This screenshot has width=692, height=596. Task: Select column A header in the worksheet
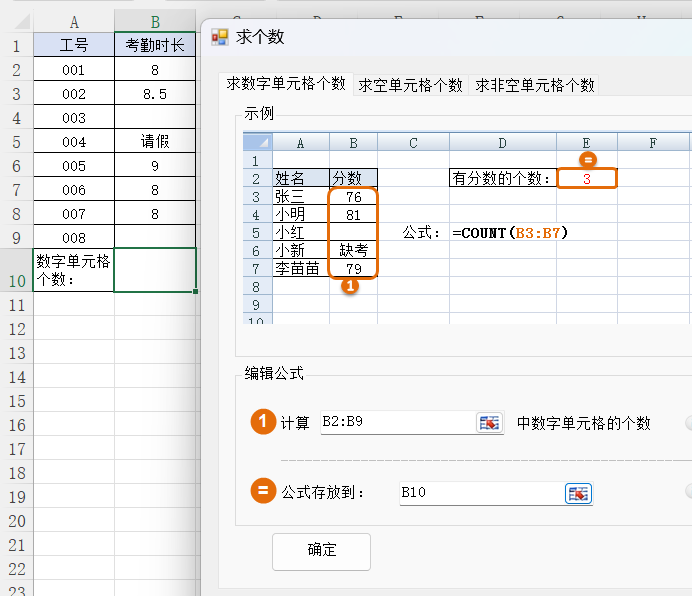coord(74,22)
